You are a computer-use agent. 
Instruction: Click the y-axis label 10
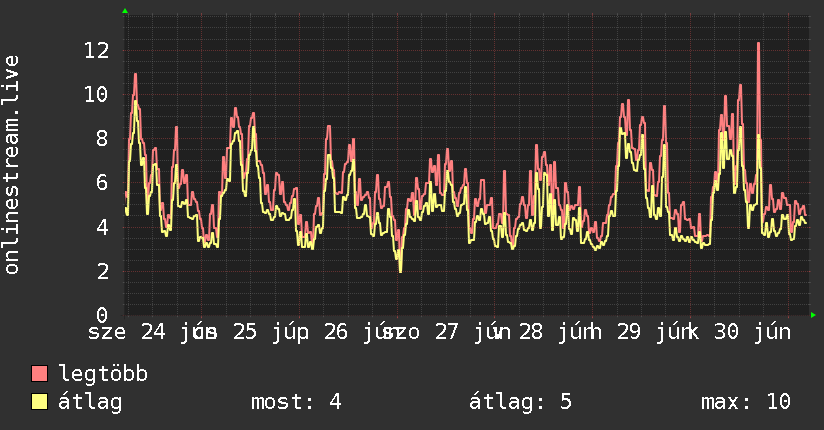click(97, 95)
